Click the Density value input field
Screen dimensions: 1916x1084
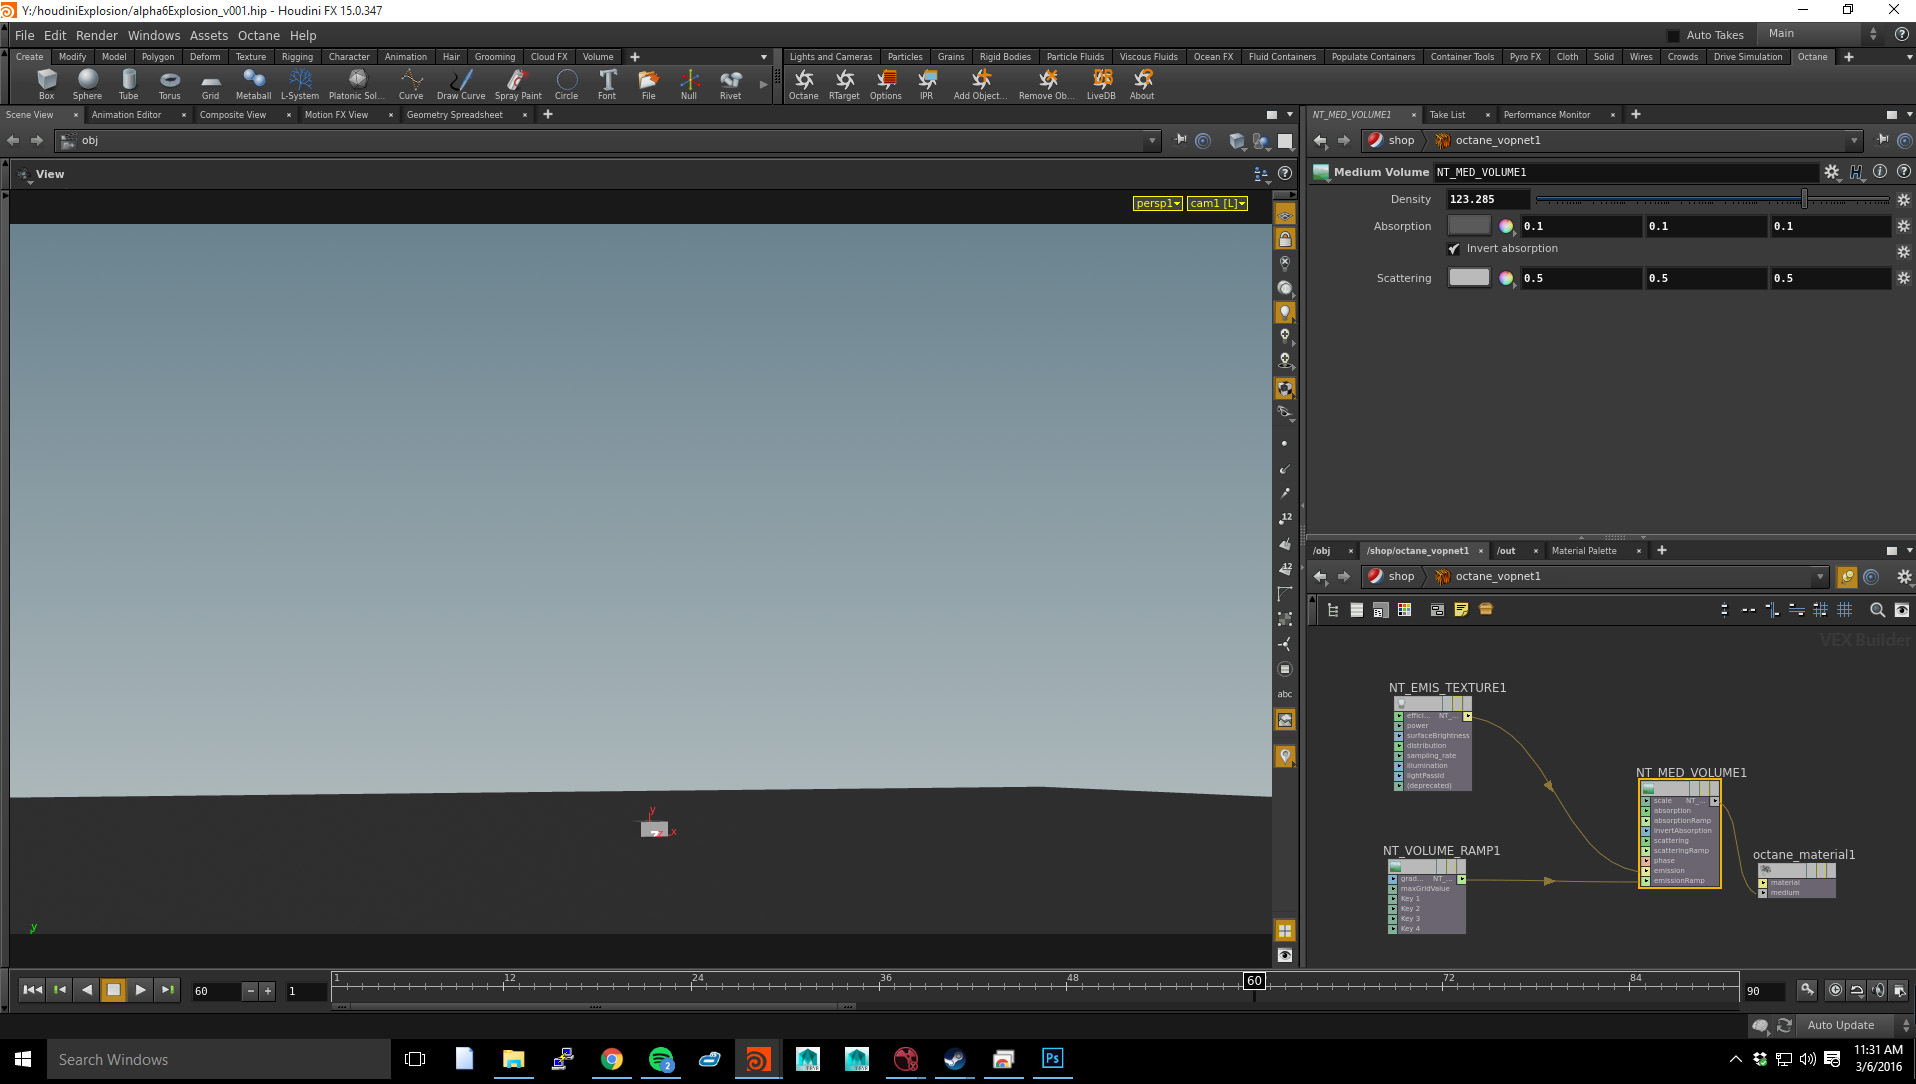pos(1487,199)
